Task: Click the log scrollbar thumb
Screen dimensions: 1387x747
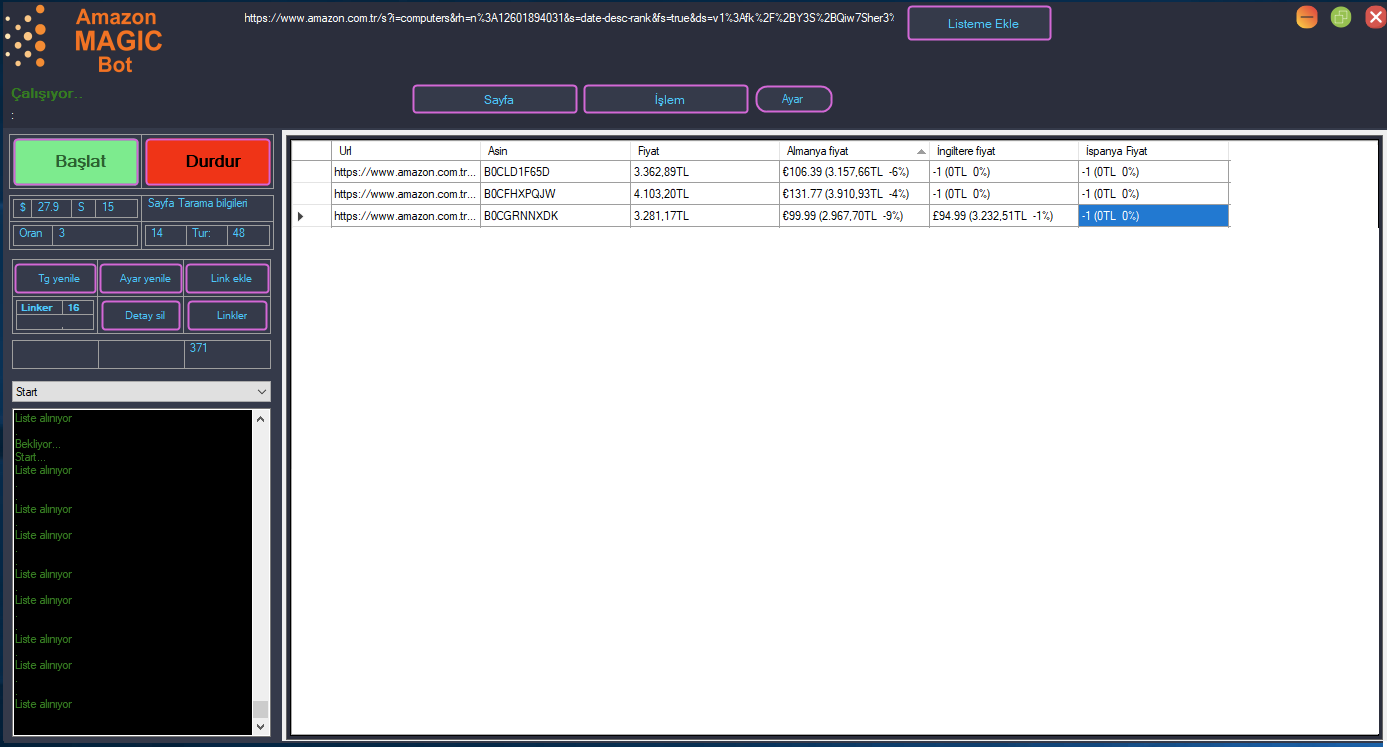Action: pyautogui.click(x=261, y=709)
